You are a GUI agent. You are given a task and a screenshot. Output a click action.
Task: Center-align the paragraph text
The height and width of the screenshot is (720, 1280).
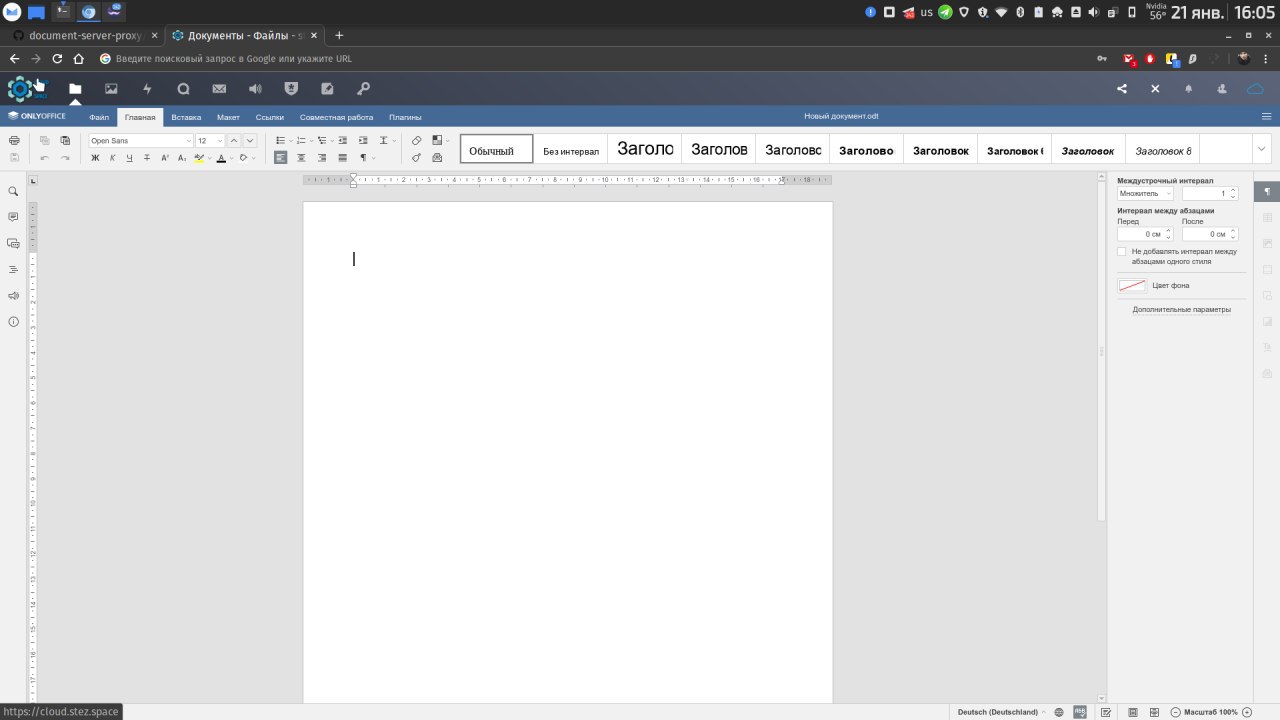pos(301,158)
